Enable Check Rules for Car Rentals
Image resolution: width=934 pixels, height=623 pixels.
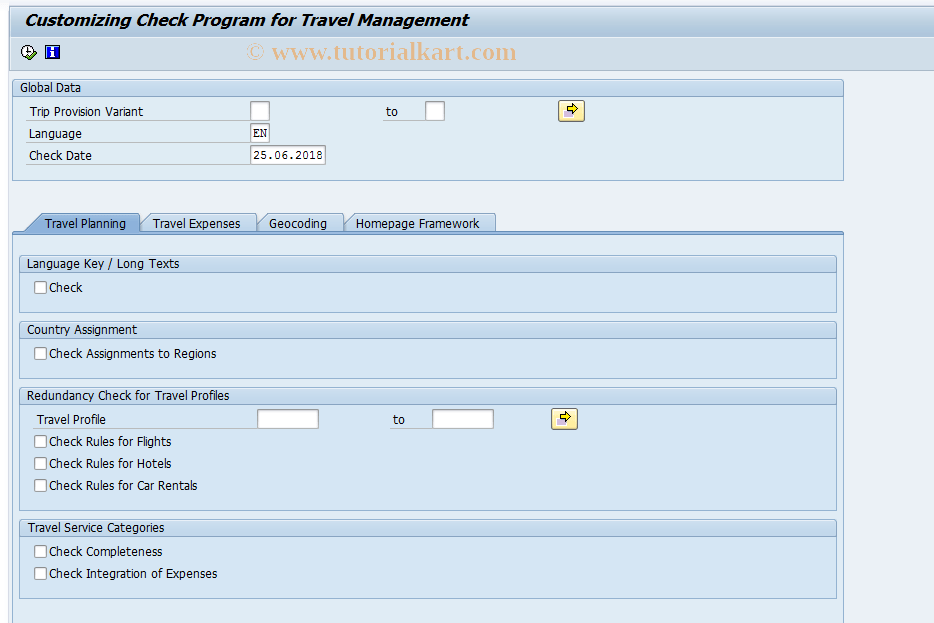coord(40,485)
